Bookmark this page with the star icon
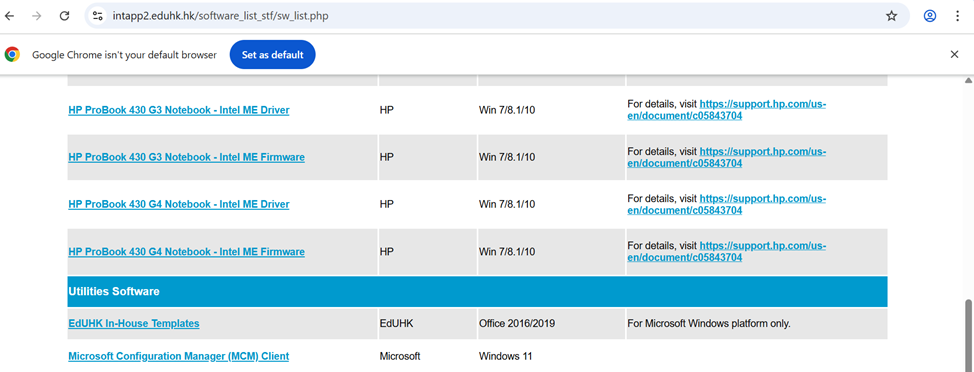974x372 pixels. coord(891,16)
